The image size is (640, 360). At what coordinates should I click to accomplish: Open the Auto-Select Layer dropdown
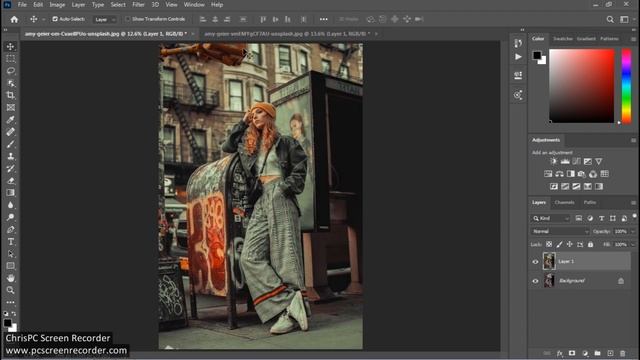pos(104,19)
